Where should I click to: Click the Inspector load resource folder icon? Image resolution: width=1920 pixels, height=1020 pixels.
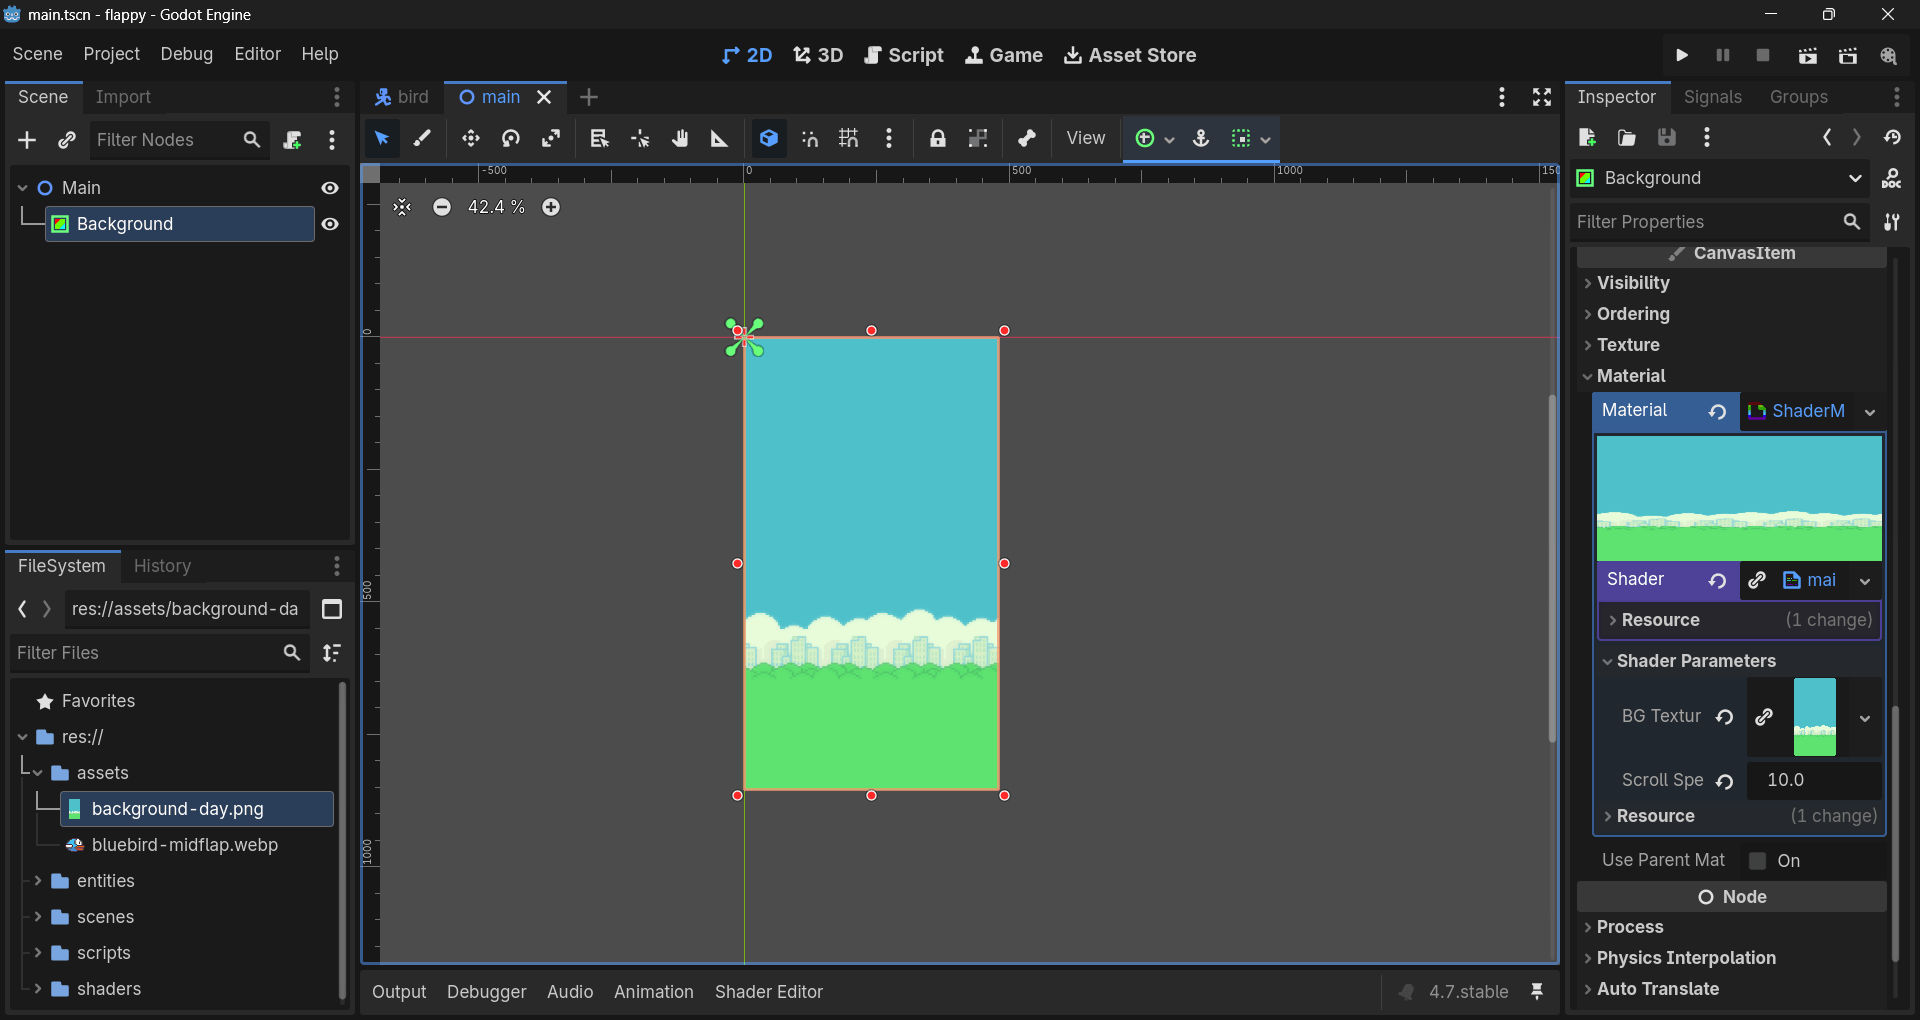tap(1627, 137)
